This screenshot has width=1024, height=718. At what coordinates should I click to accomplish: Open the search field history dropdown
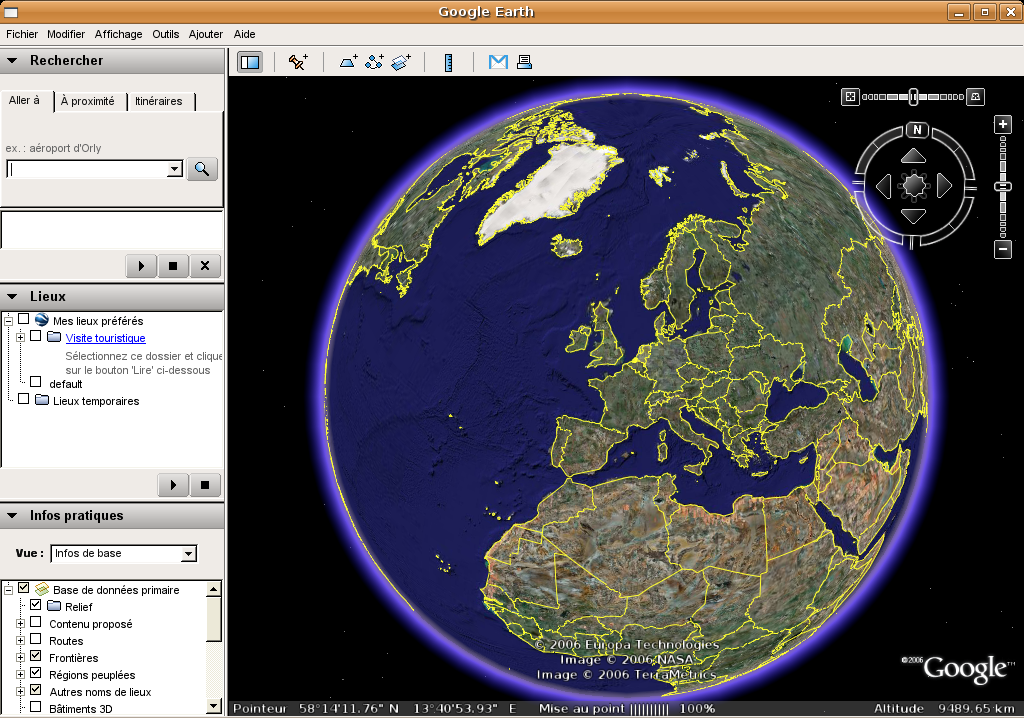point(174,169)
